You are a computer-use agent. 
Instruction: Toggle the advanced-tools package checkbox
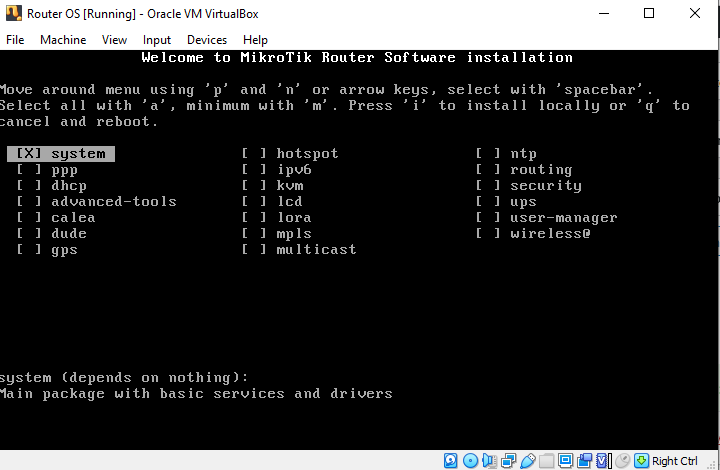point(29,201)
